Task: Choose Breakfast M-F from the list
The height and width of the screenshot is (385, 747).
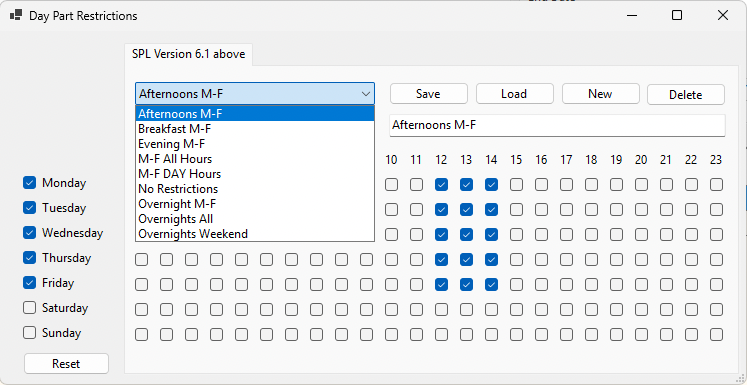Action: tap(255, 129)
